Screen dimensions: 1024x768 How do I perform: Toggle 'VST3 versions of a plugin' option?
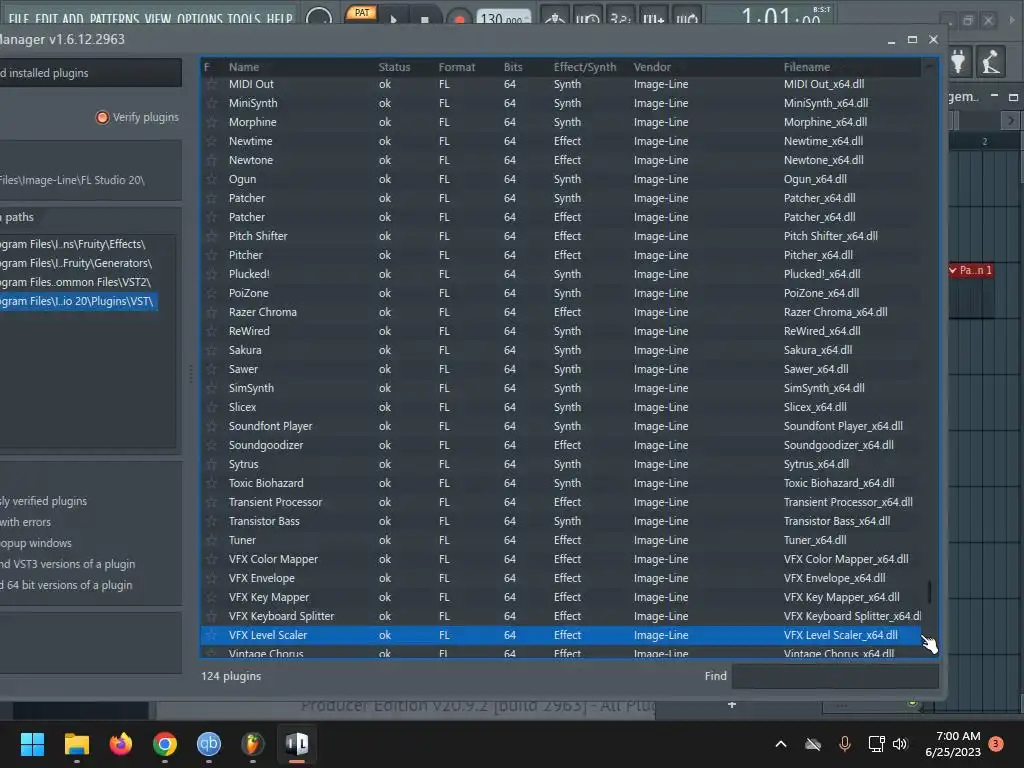click(67, 564)
